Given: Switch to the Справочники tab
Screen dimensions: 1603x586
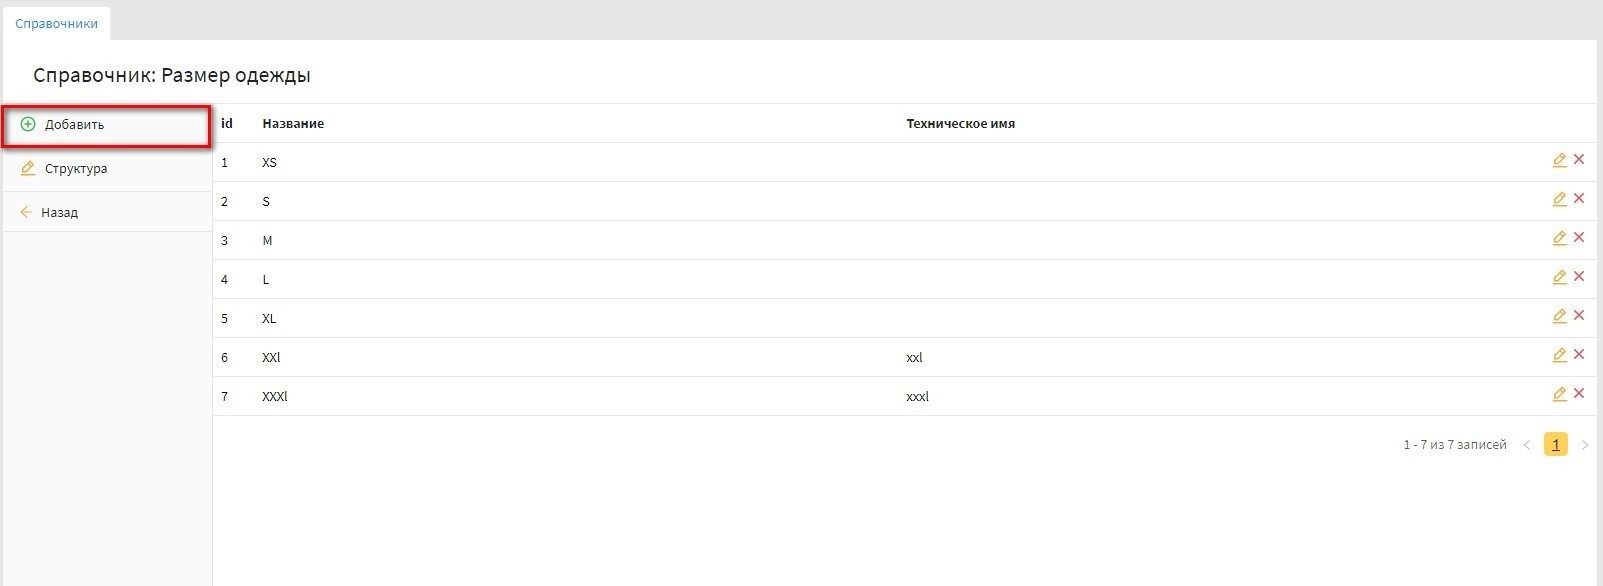Looking at the screenshot, I should point(56,23).
